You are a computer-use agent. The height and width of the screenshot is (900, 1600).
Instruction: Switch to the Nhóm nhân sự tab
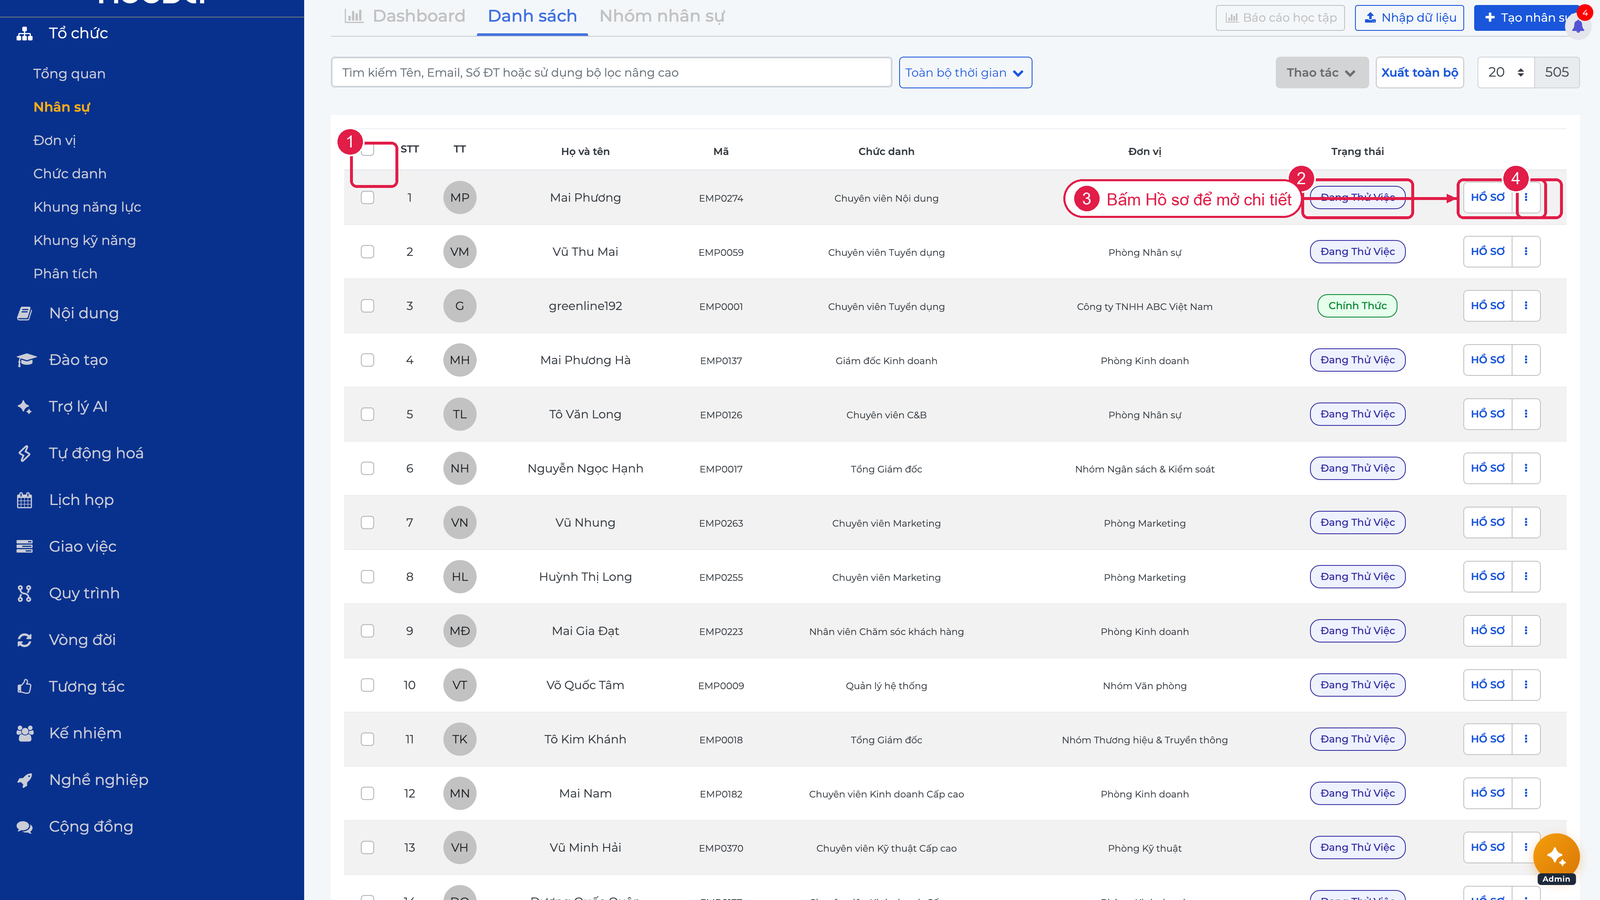[x=662, y=16]
